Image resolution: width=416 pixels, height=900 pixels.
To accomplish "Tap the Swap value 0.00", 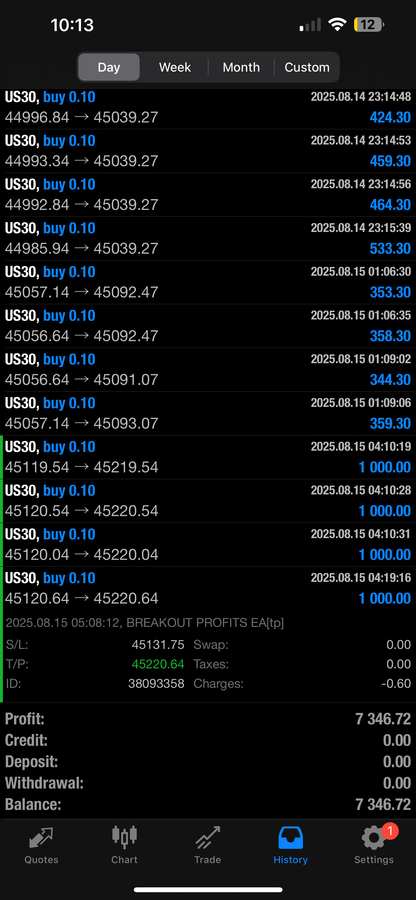I will tap(398, 645).
